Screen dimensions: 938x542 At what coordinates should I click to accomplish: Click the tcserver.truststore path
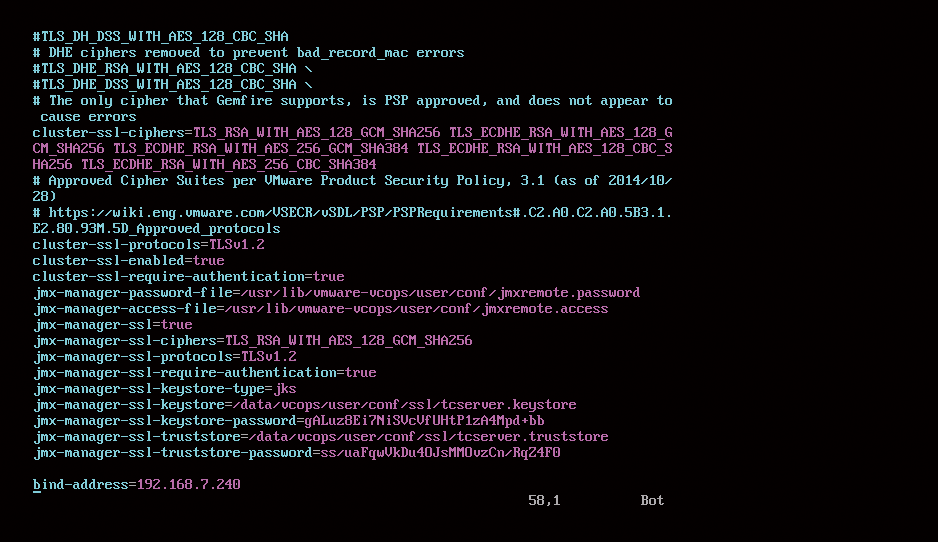(428, 437)
